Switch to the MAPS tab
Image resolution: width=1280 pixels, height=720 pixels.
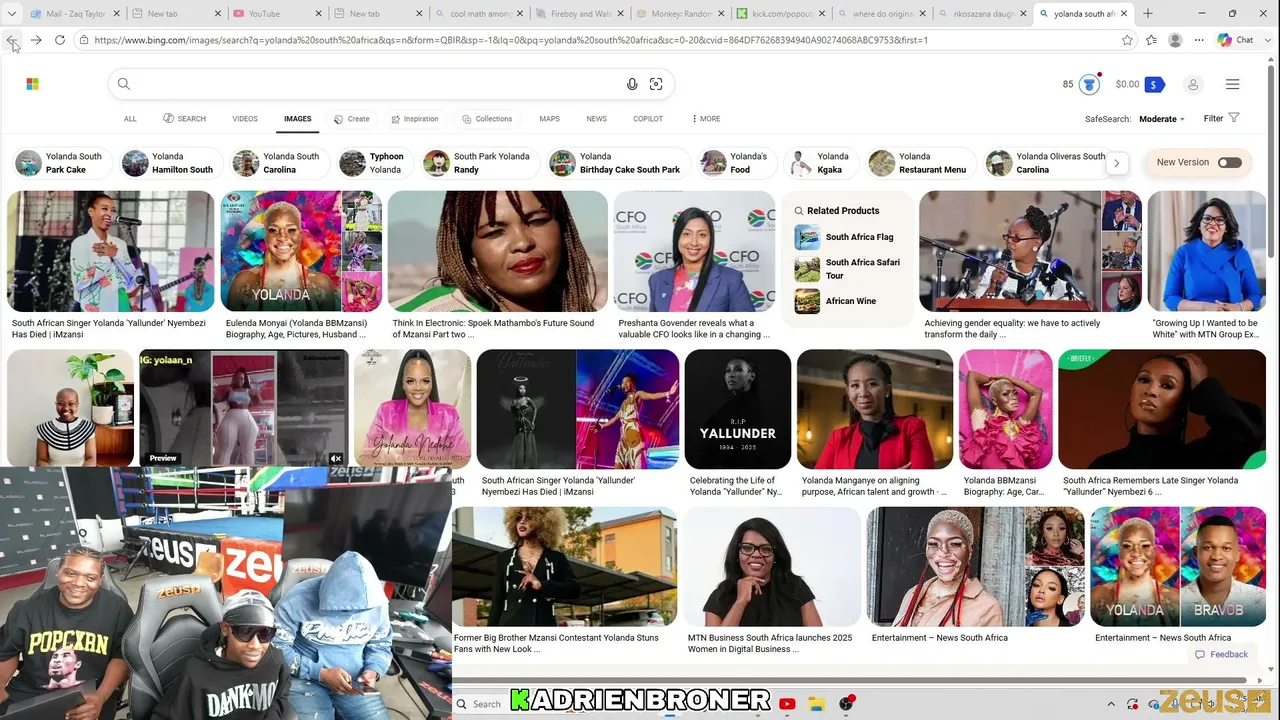tap(549, 119)
